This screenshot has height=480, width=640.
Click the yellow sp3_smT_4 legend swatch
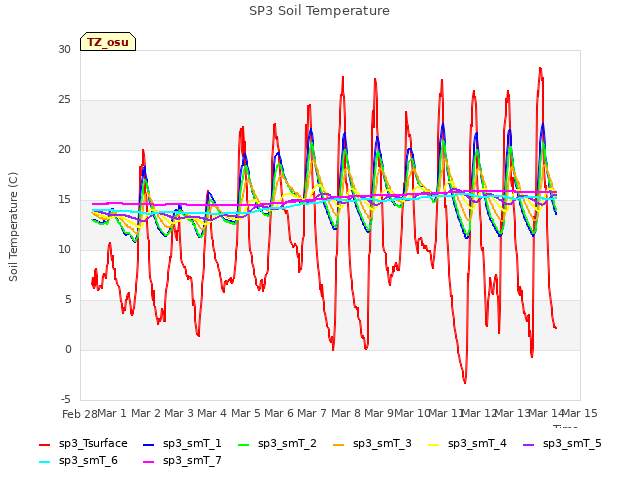[433, 444]
